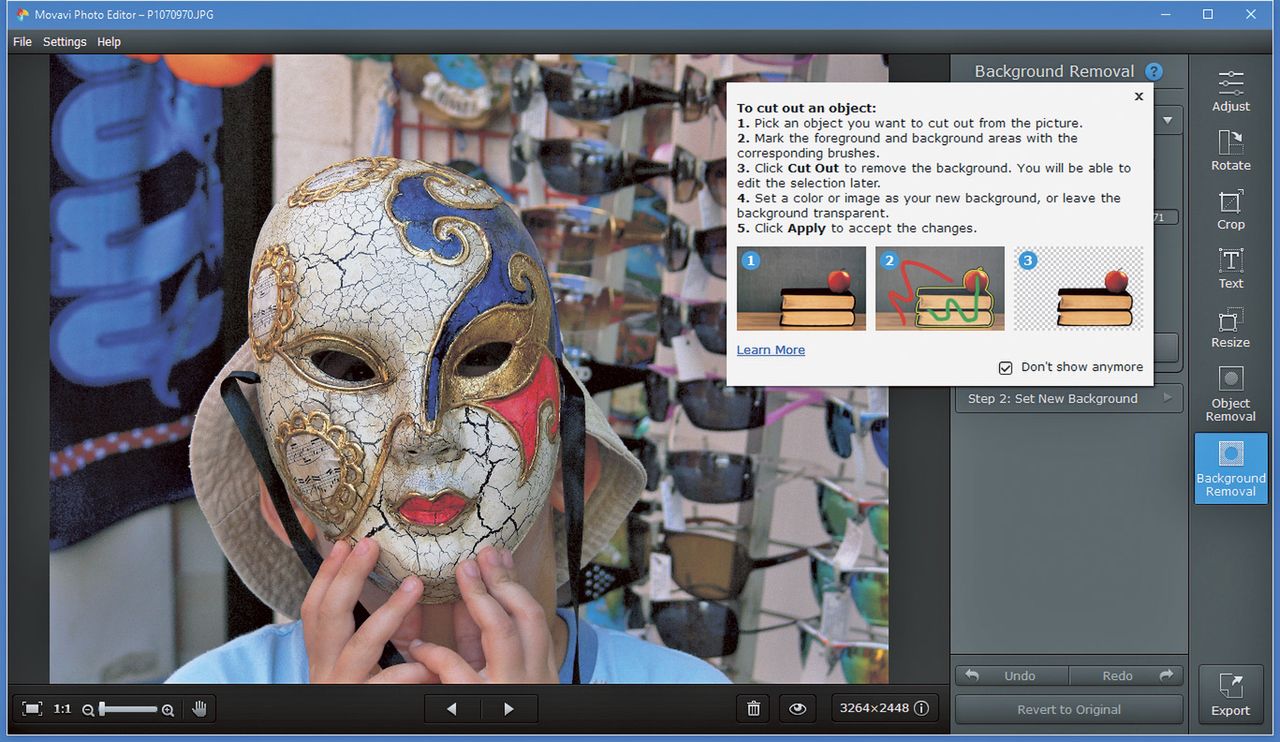Close the cut out instructions popup
This screenshot has height=742, width=1280.
[x=1138, y=96]
